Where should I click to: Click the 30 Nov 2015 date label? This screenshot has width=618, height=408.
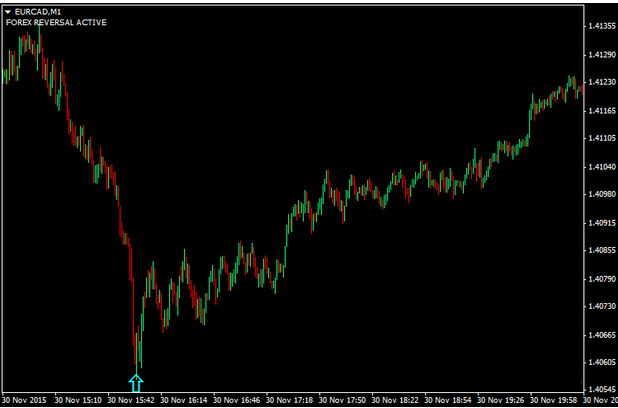(25, 400)
